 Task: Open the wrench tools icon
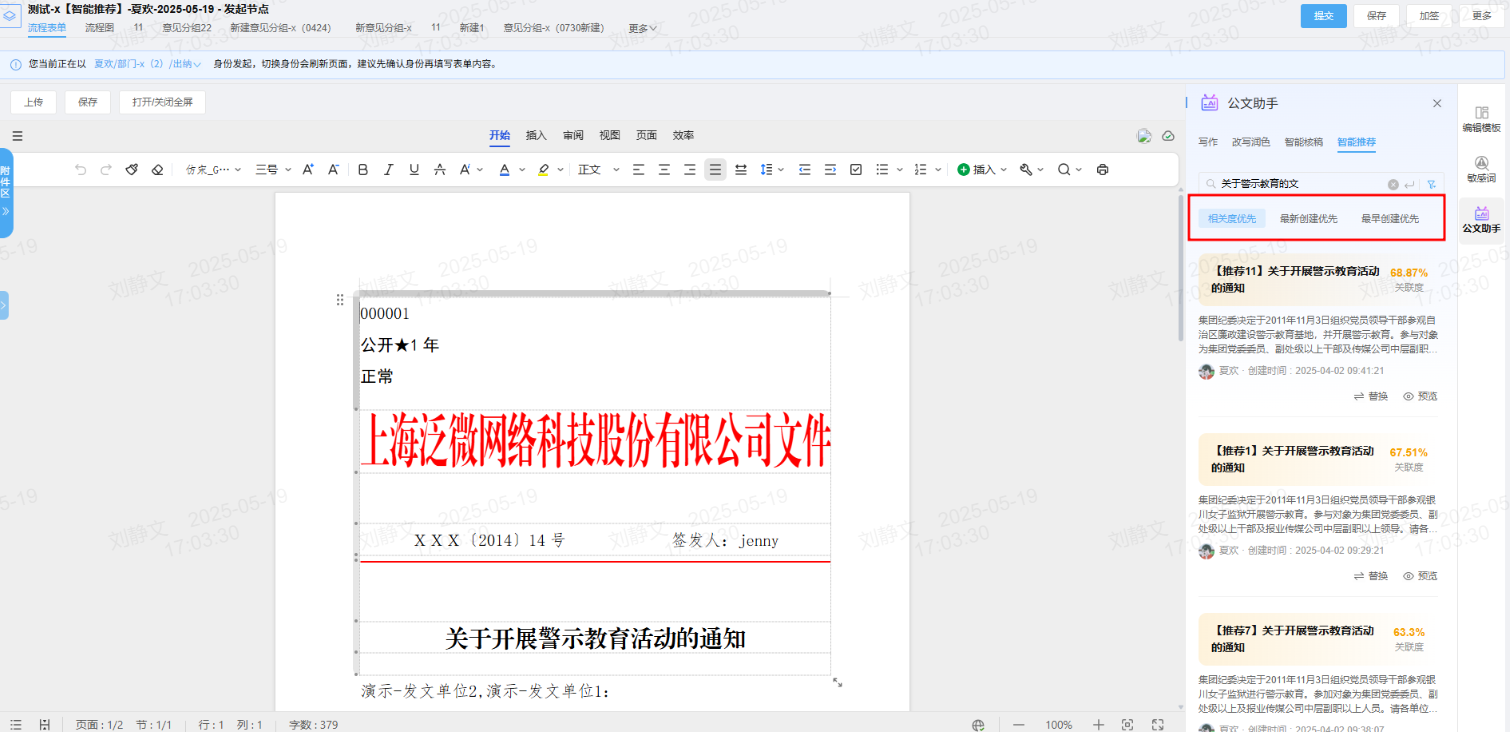click(1026, 170)
